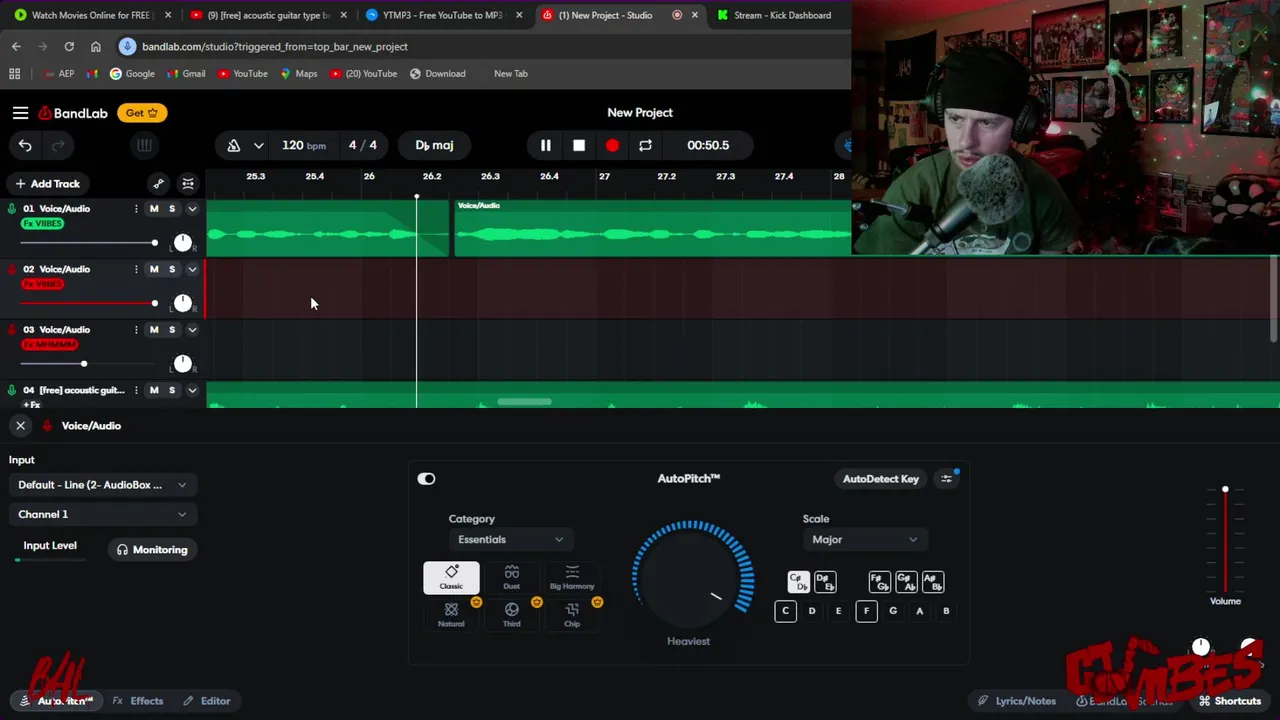Stop playback with the square button
The height and width of the screenshot is (720, 1280).
579,145
